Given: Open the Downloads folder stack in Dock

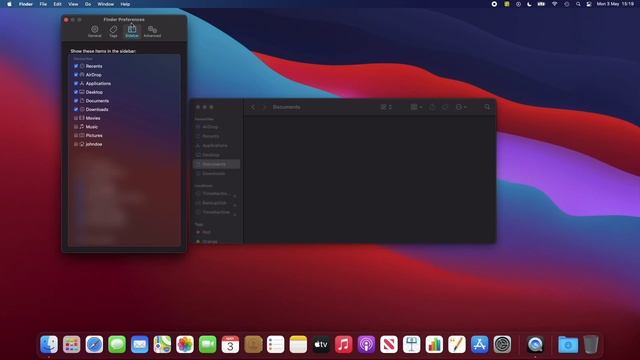Looking at the screenshot, I should coord(568,344).
